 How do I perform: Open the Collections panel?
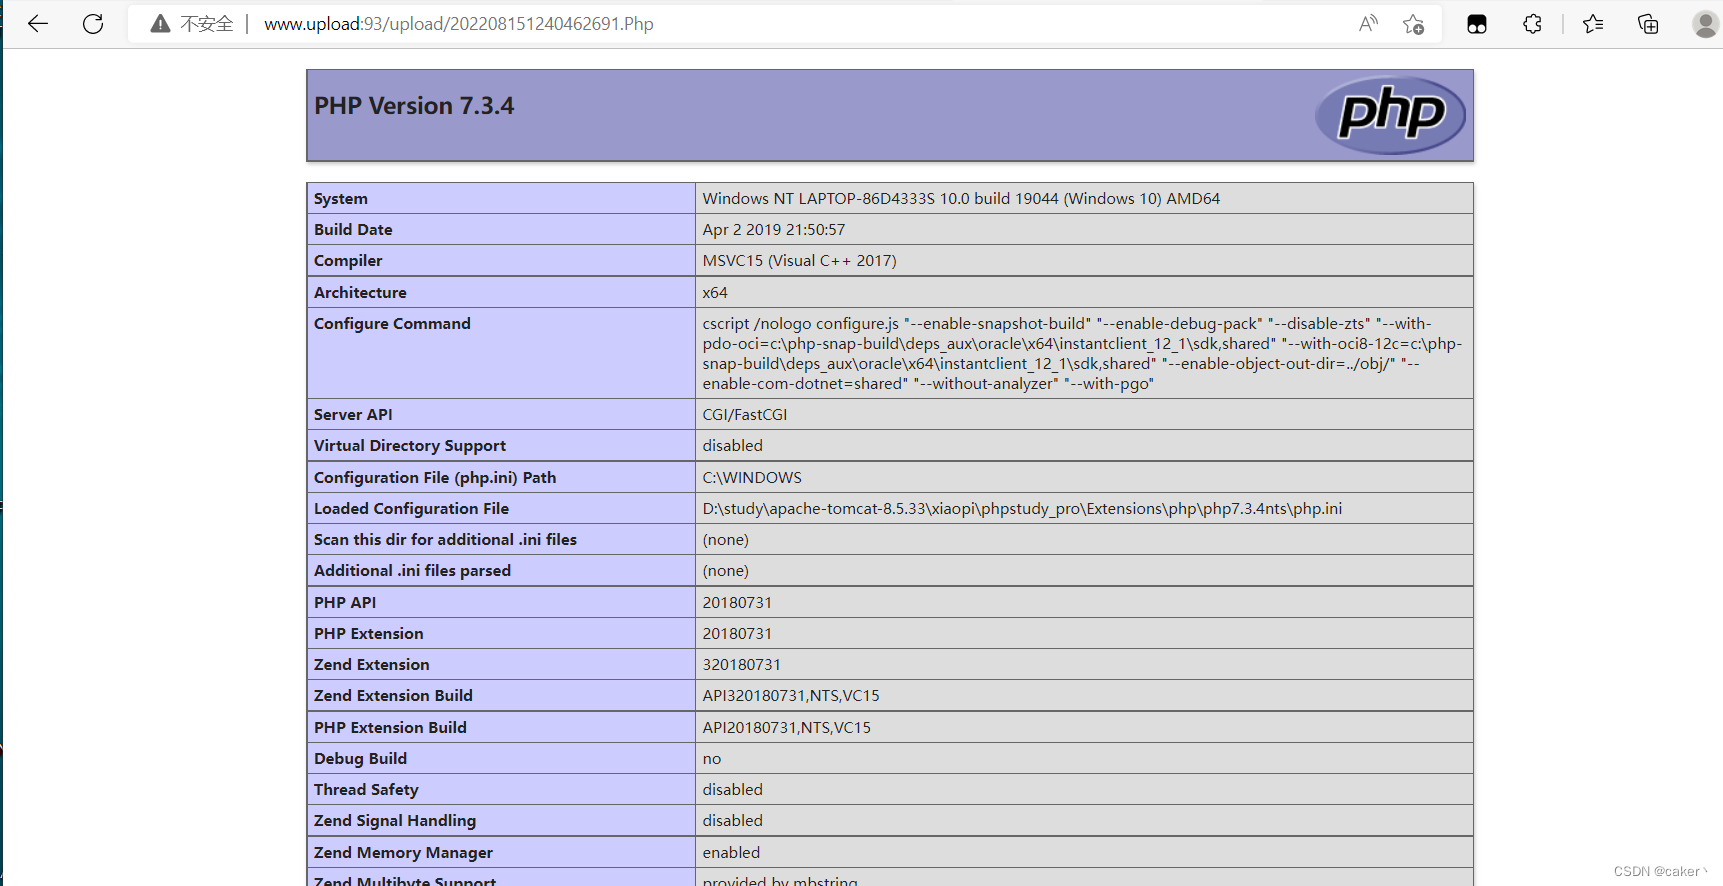click(1648, 24)
